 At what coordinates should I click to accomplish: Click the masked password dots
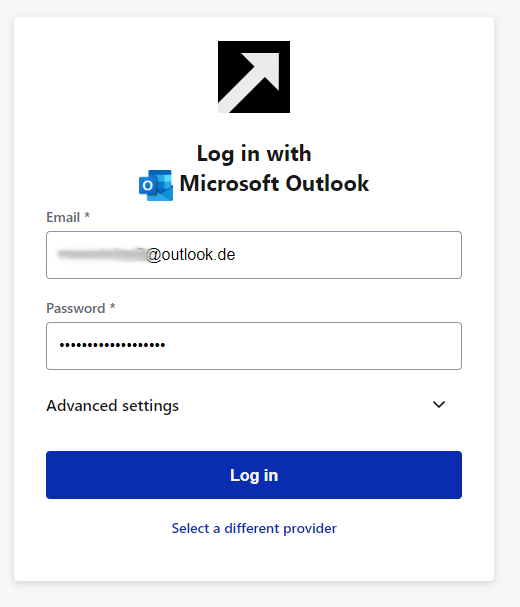click(112, 345)
